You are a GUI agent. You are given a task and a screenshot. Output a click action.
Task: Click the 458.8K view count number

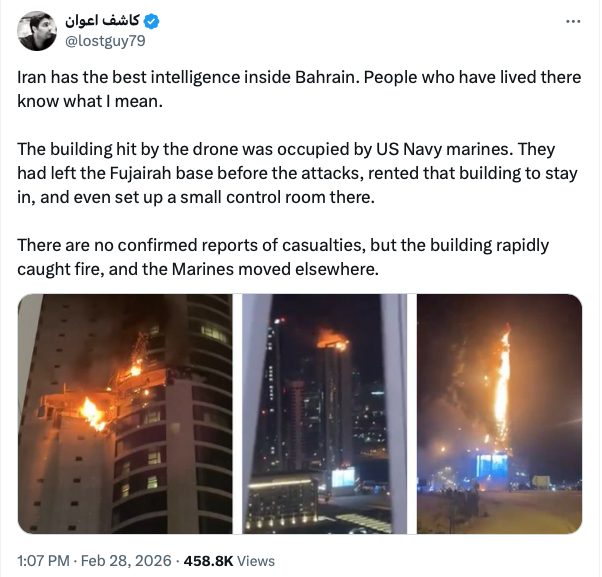(x=208, y=561)
